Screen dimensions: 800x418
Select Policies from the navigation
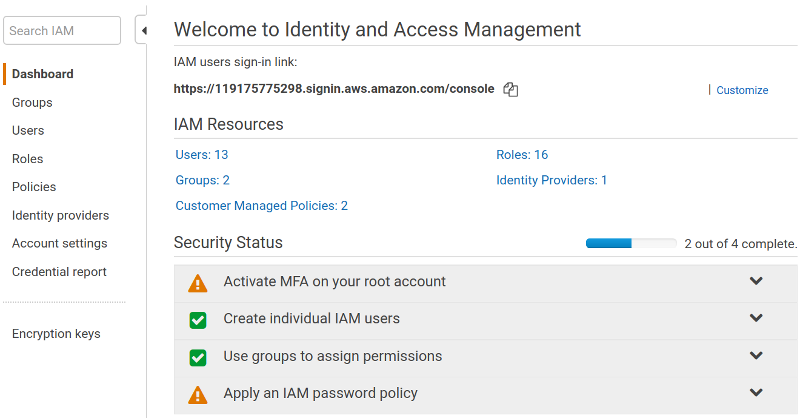click(x=34, y=187)
